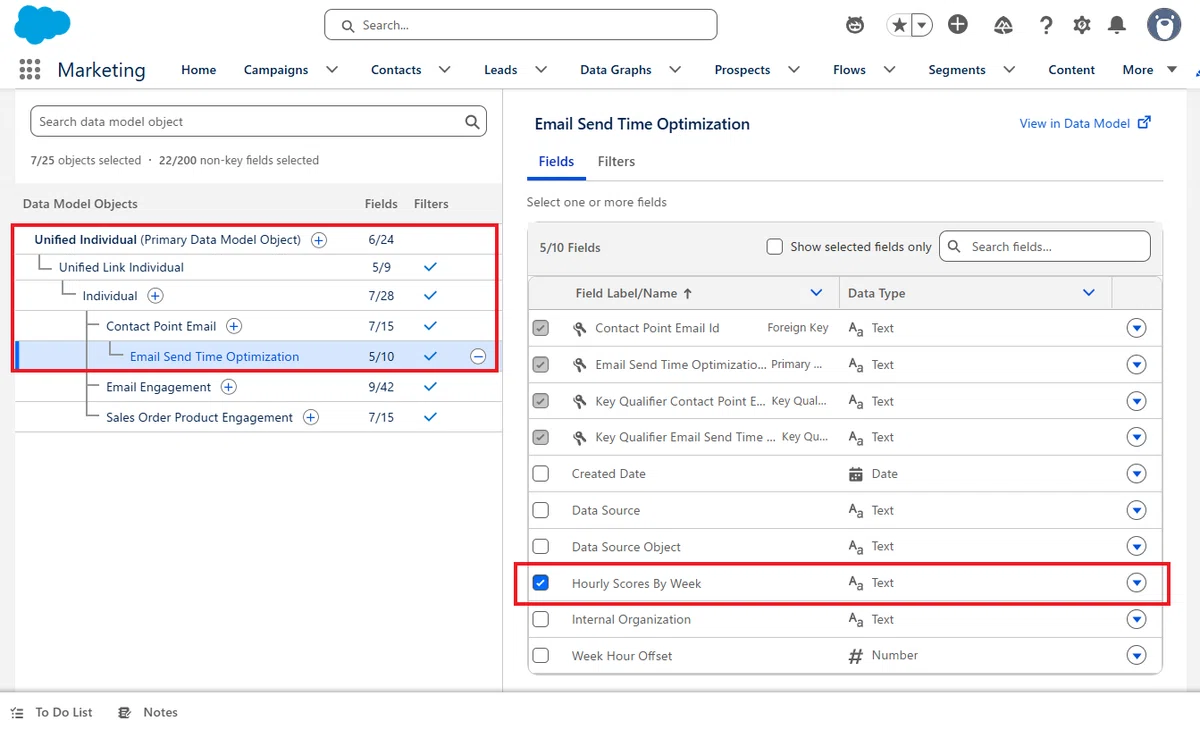Check the Week Hour Offset field
The width and height of the screenshot is (1200, 729).
(541, 656)
